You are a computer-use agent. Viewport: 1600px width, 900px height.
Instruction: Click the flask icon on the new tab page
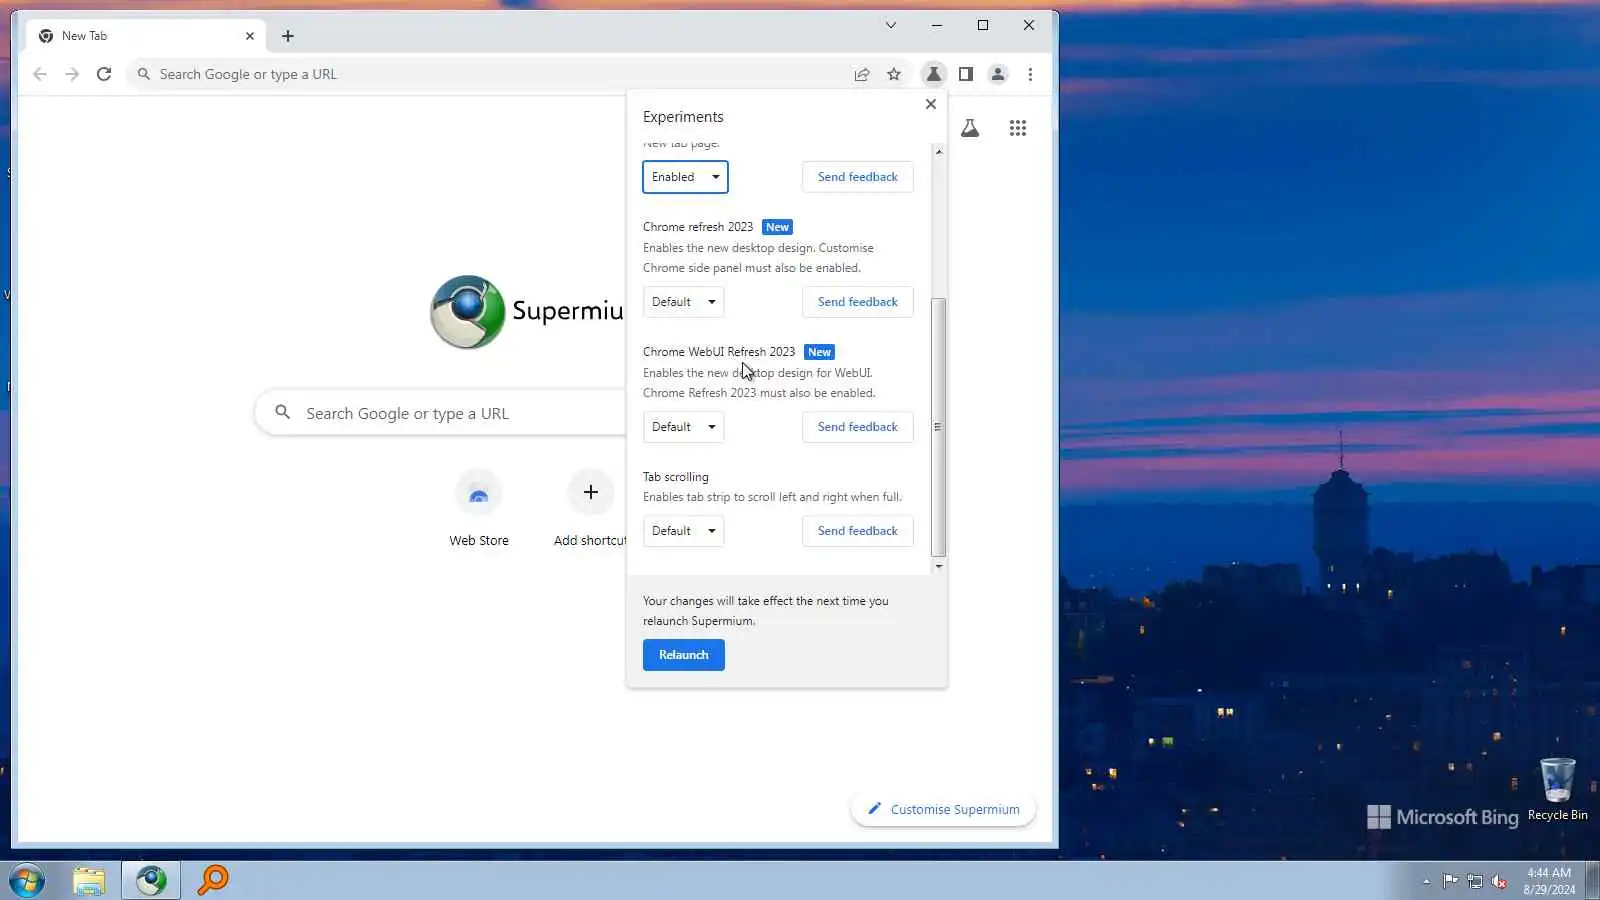[970, 128]
